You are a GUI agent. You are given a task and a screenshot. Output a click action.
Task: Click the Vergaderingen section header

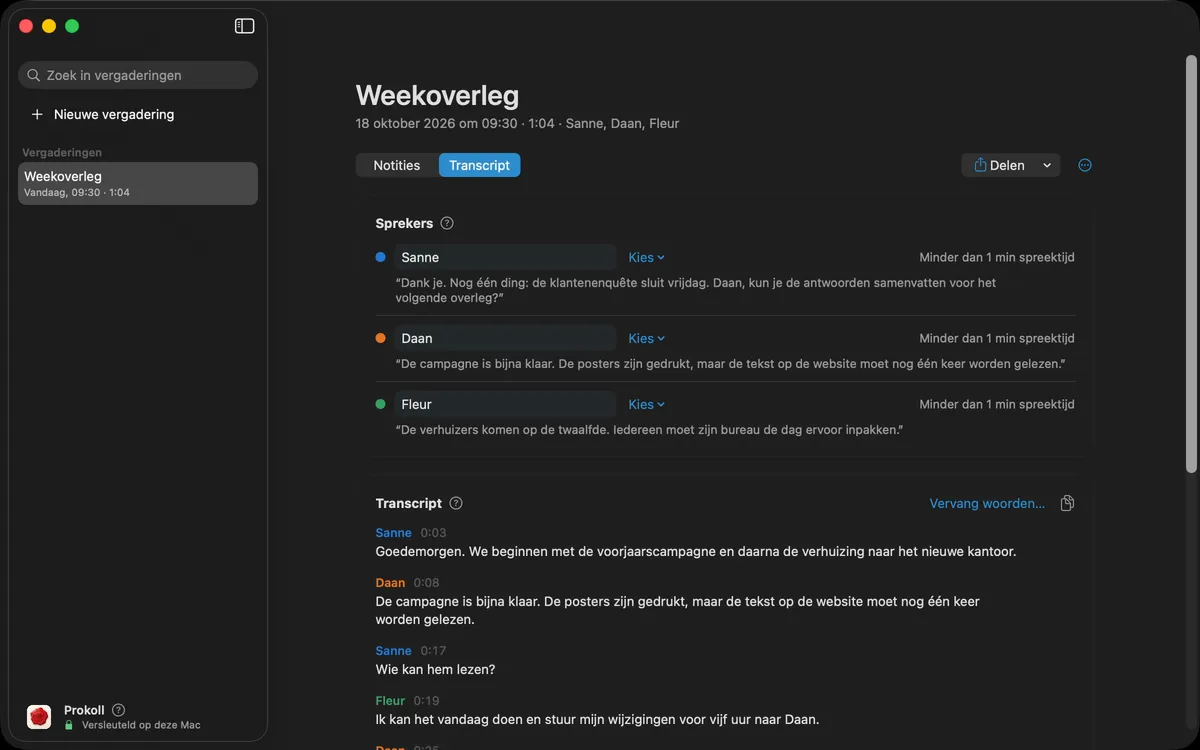click(62, 153)
